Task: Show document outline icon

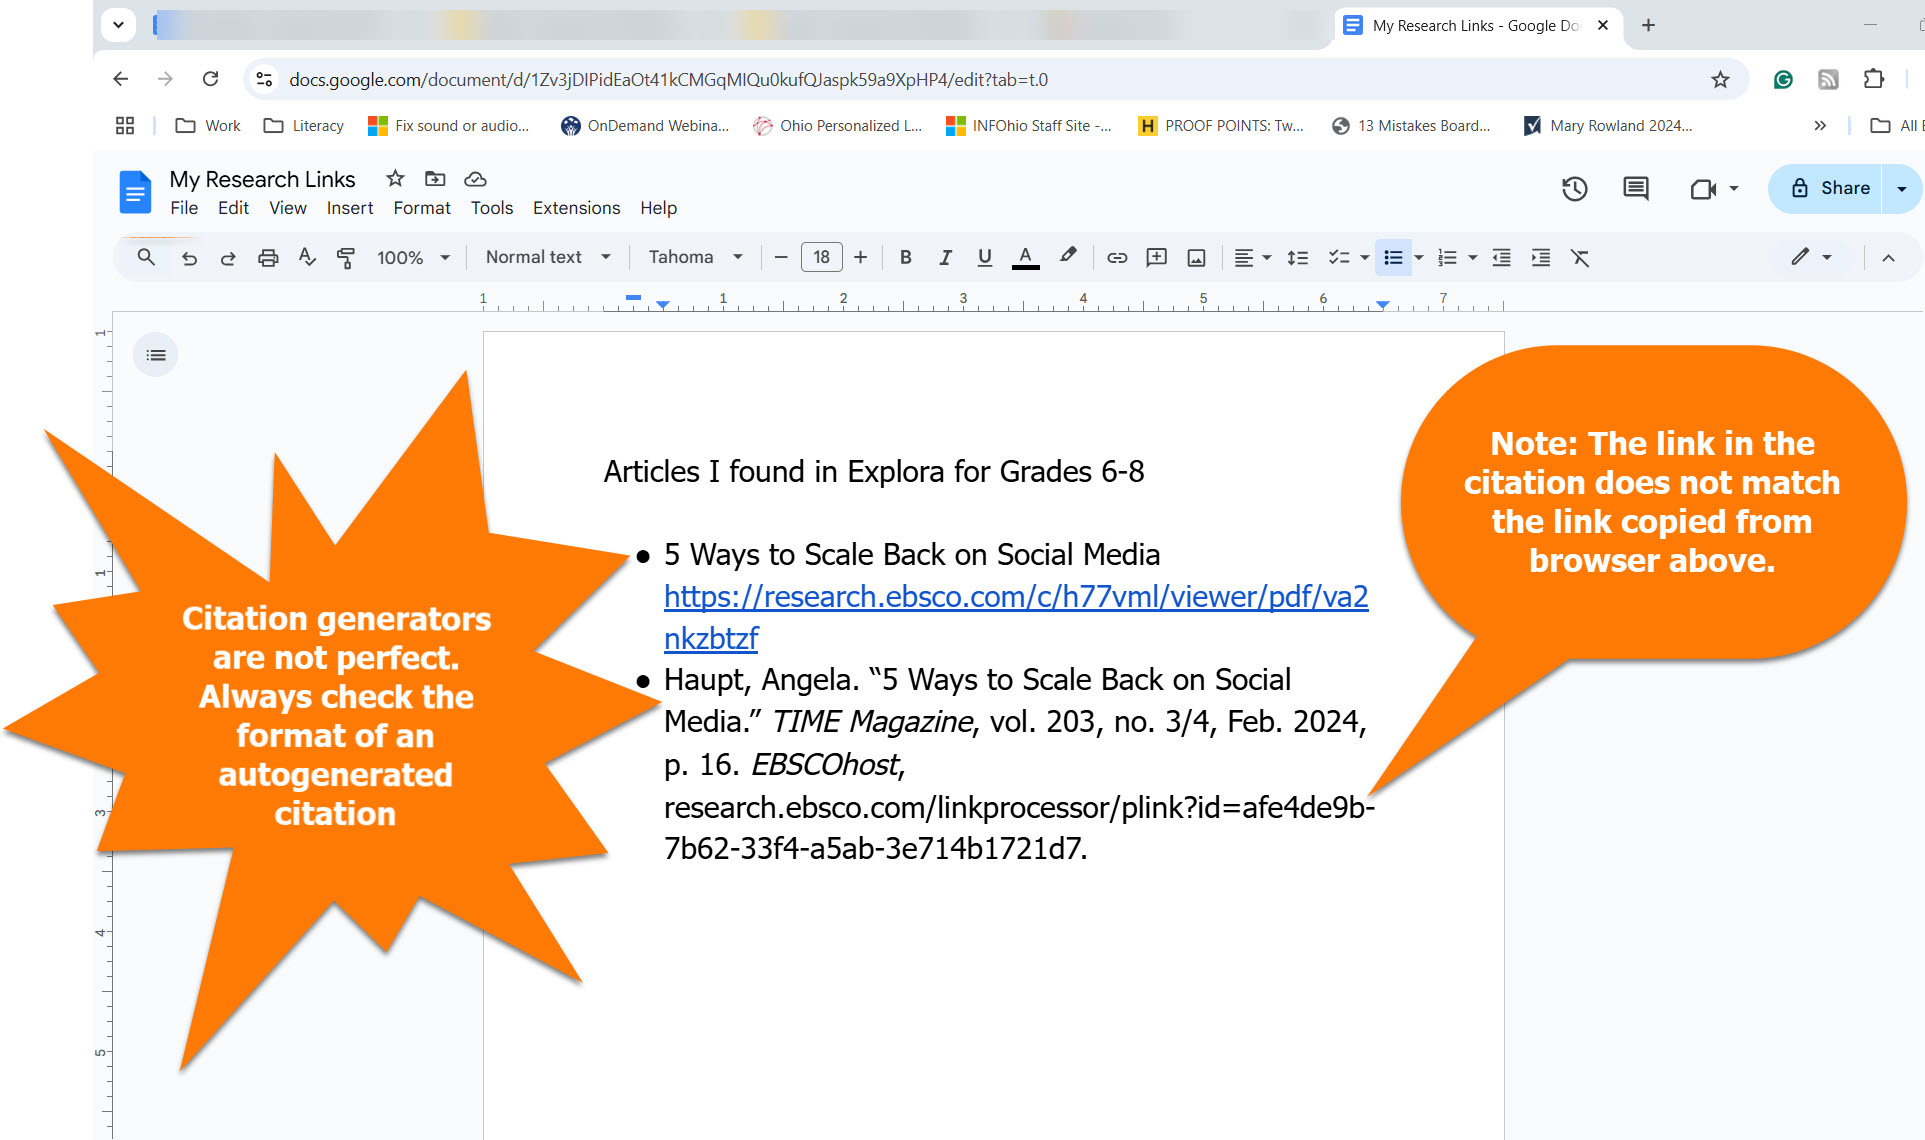Action: 156,355
